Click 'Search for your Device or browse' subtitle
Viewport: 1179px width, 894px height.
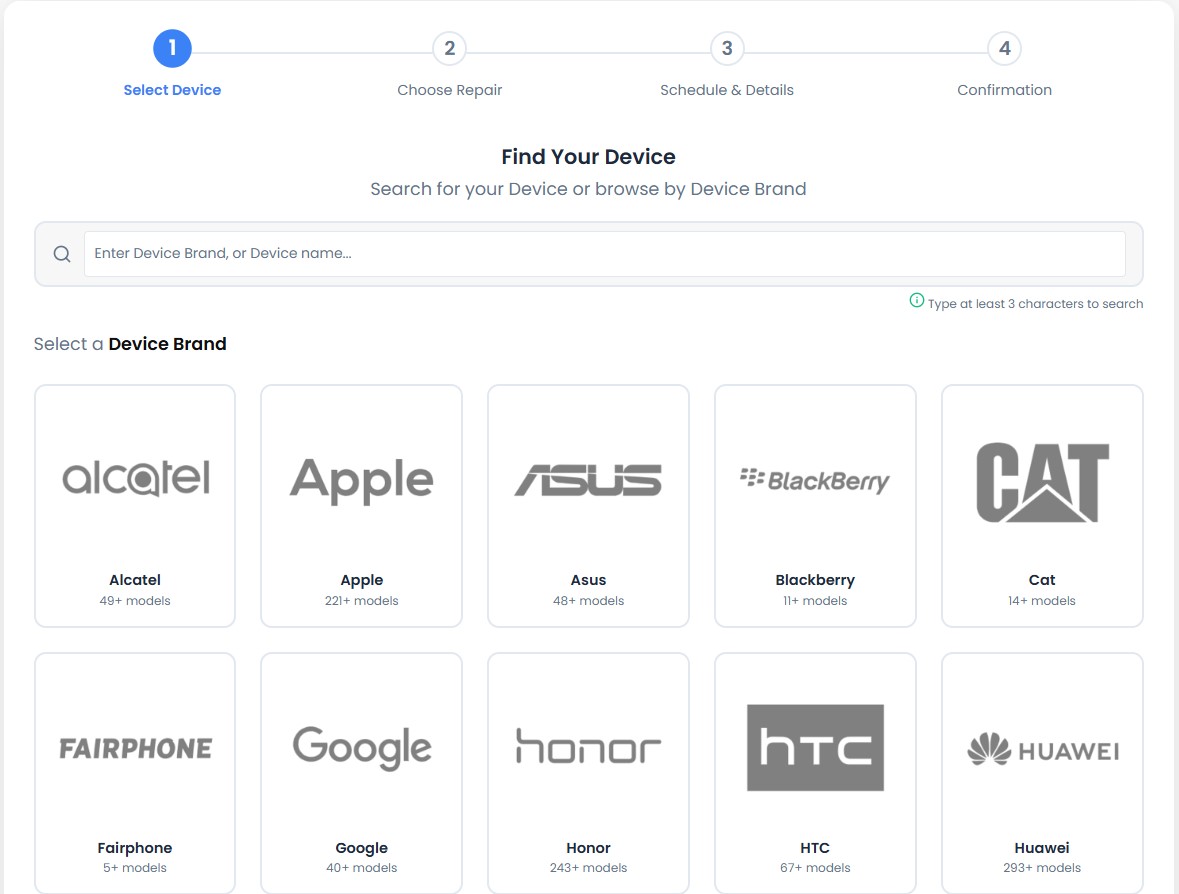(x=589, y=189)
